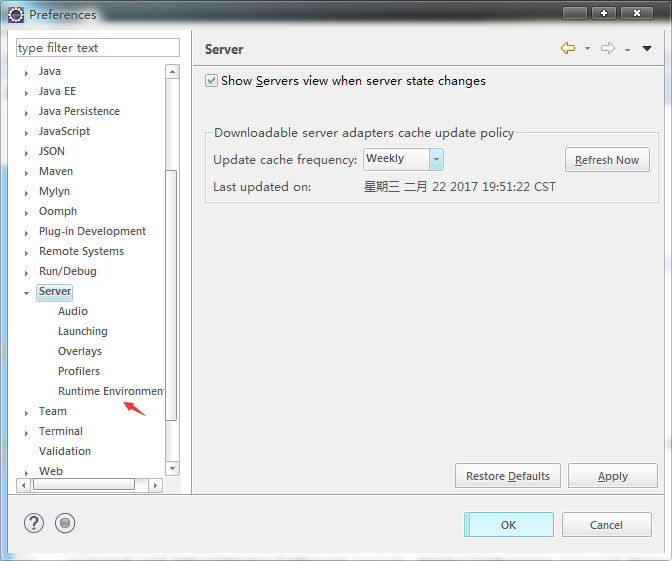Confirm with the OK button
This screenshot has width=672, height=561.
pos(509,525)
